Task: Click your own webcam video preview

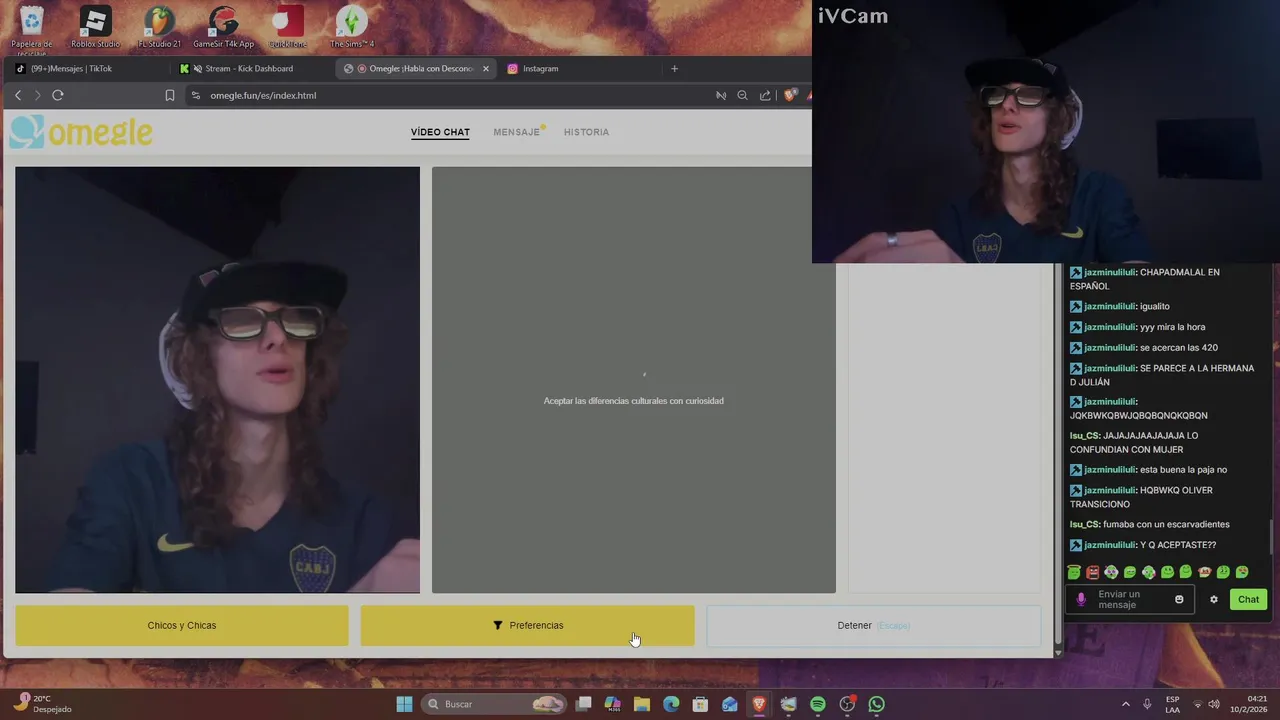Action: point(218,380)
